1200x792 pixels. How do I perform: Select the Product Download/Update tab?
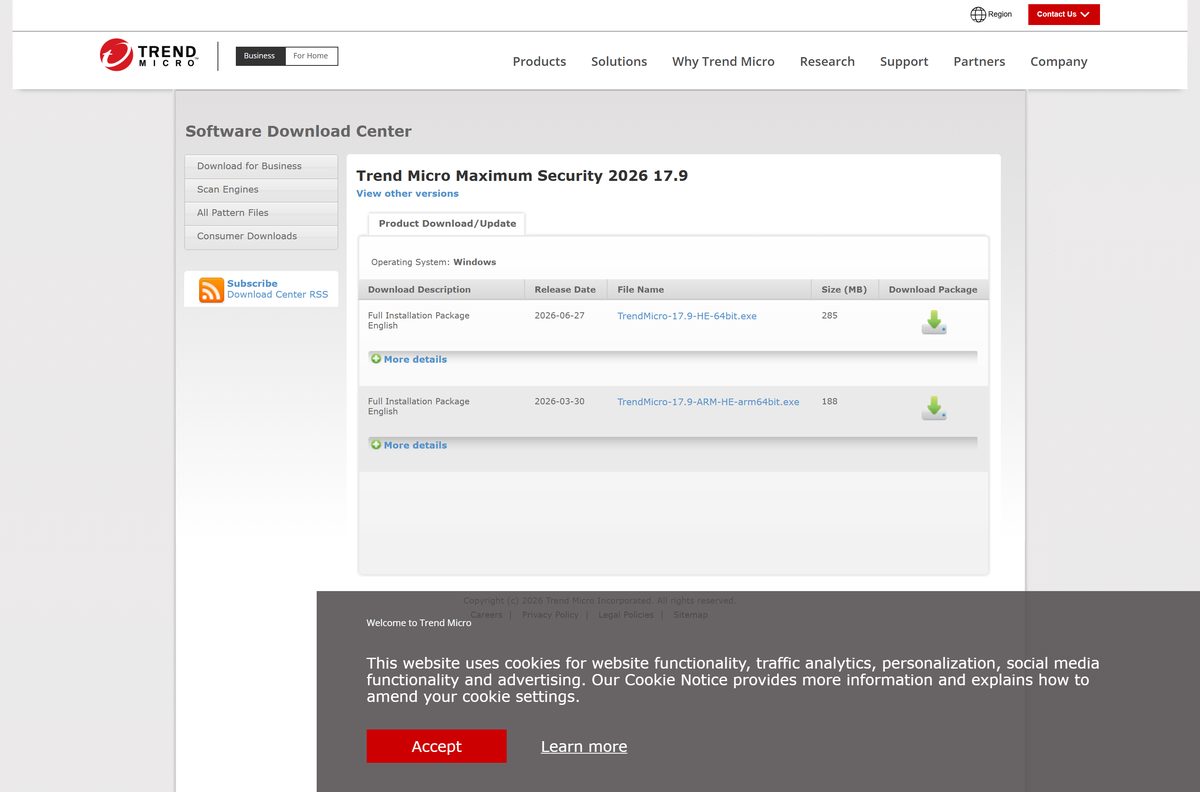pyautogui.click(x=447, y=224)
